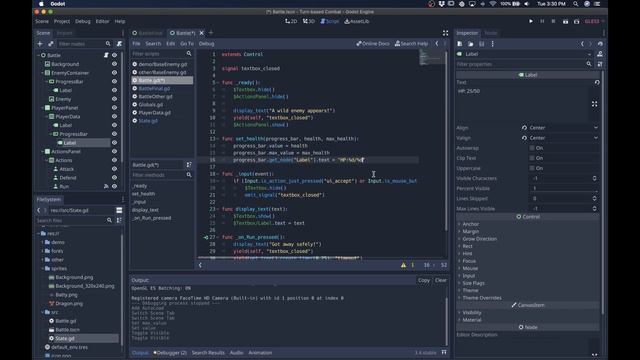Enable the Uppercase checkbox
Image resolution: width=640 pixels, height=360 pixels.
[532, 168]
